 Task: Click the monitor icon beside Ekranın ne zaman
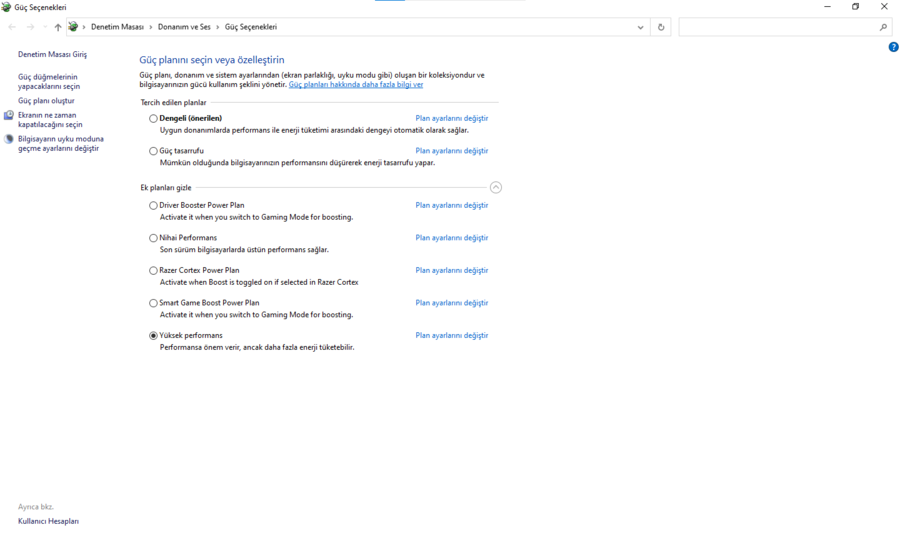tap(9, 115)
